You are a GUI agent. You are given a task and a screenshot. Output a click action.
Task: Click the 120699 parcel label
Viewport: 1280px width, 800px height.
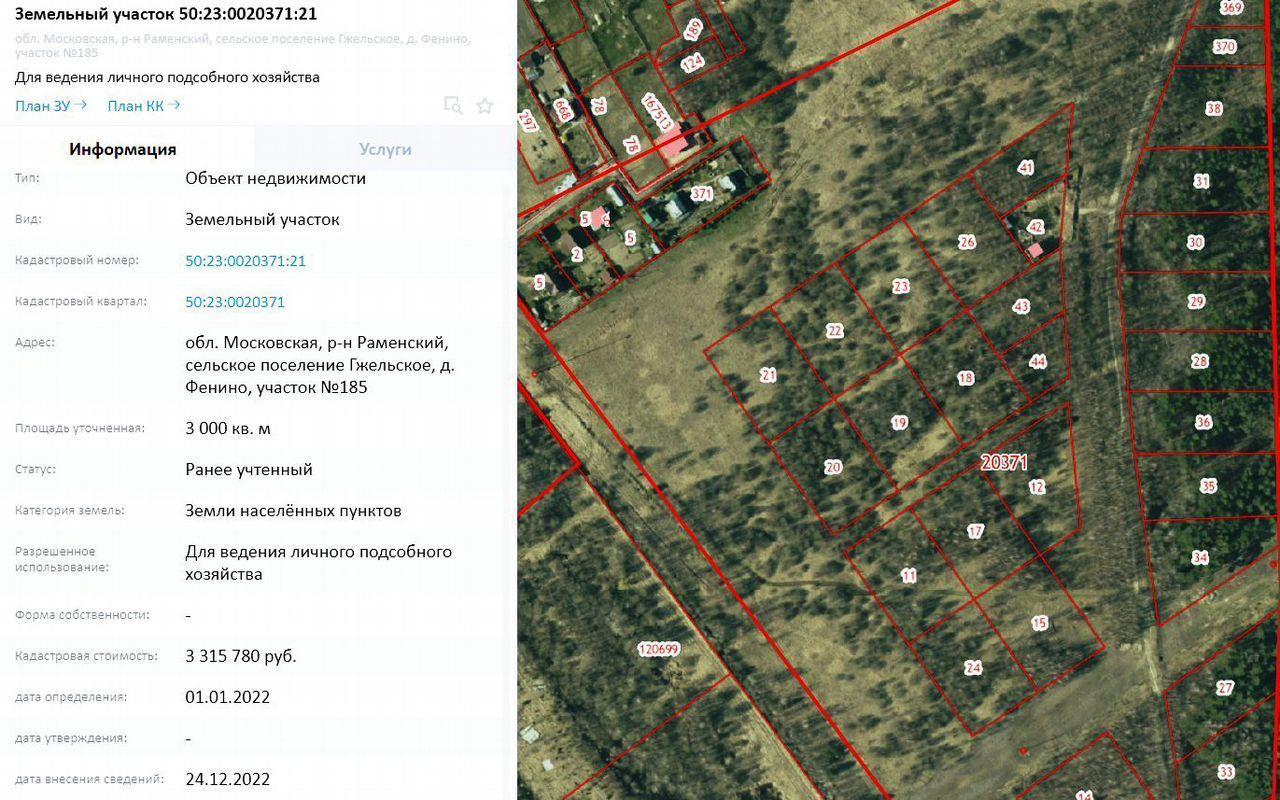point(658,649)
